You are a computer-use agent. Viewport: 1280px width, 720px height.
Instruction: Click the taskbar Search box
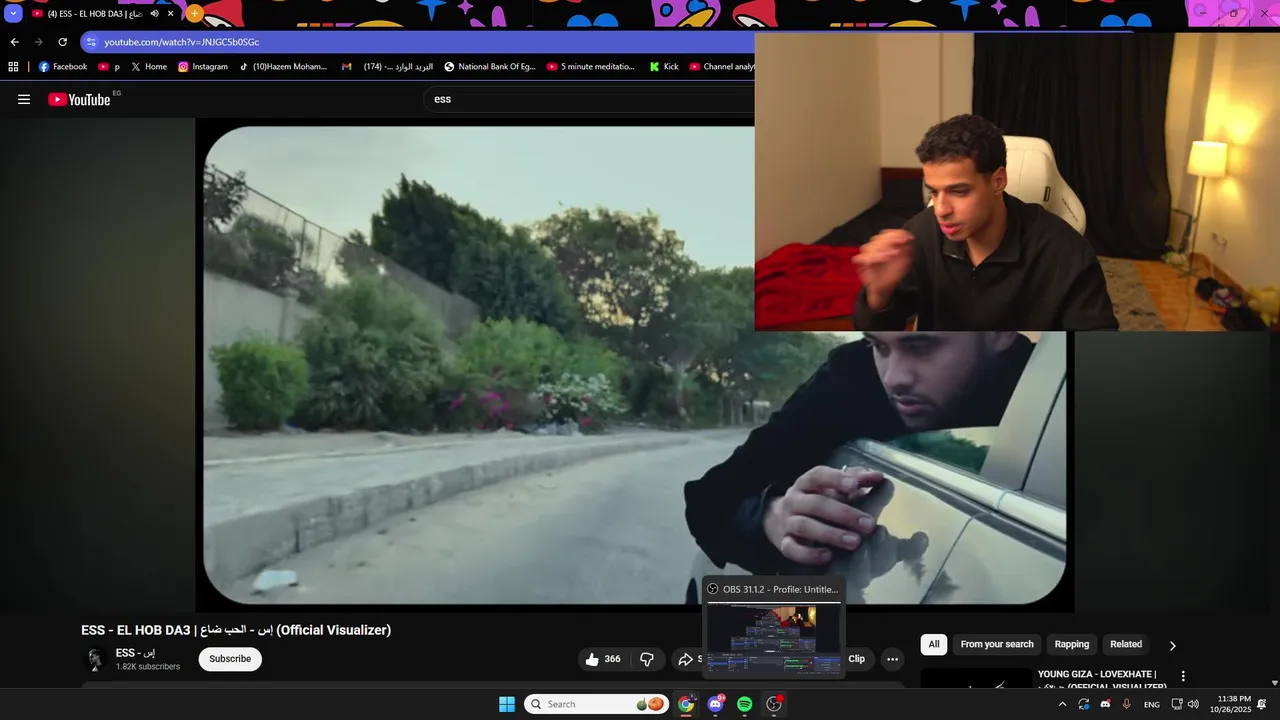tap(596, 704)
